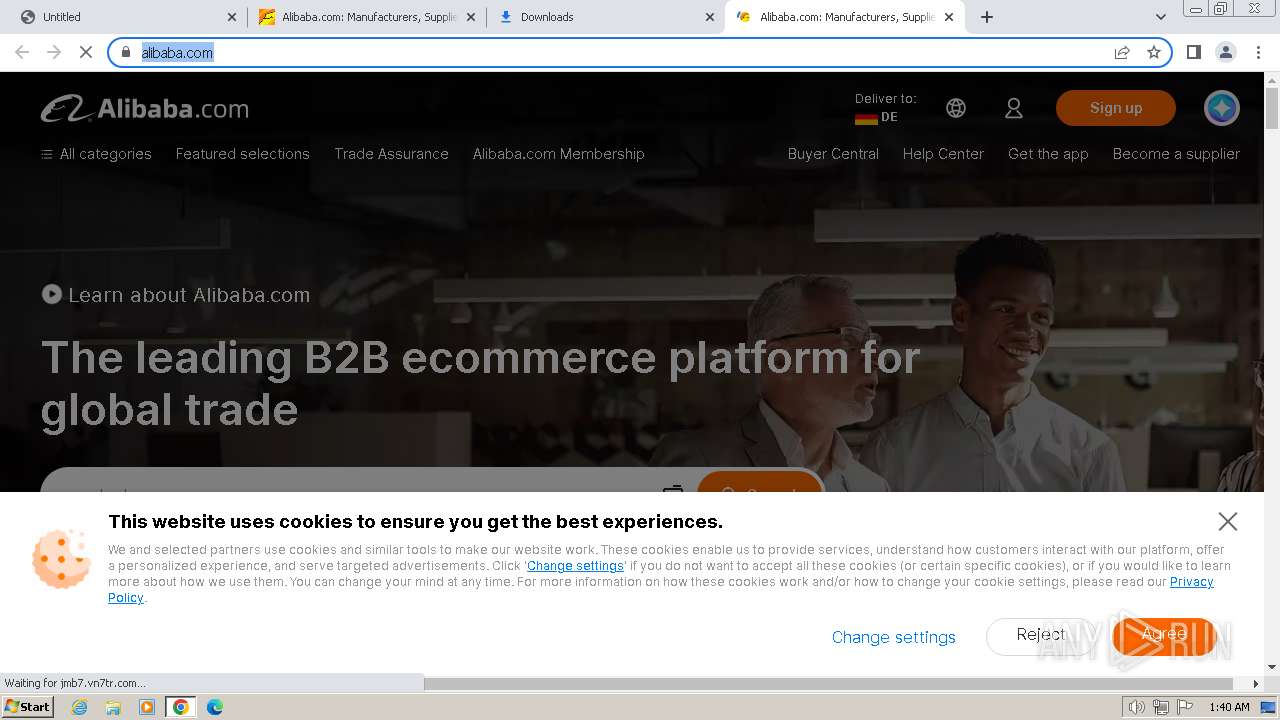Switch to the Downloads tab
The image size is (1280, 720).
click(605, 17)
